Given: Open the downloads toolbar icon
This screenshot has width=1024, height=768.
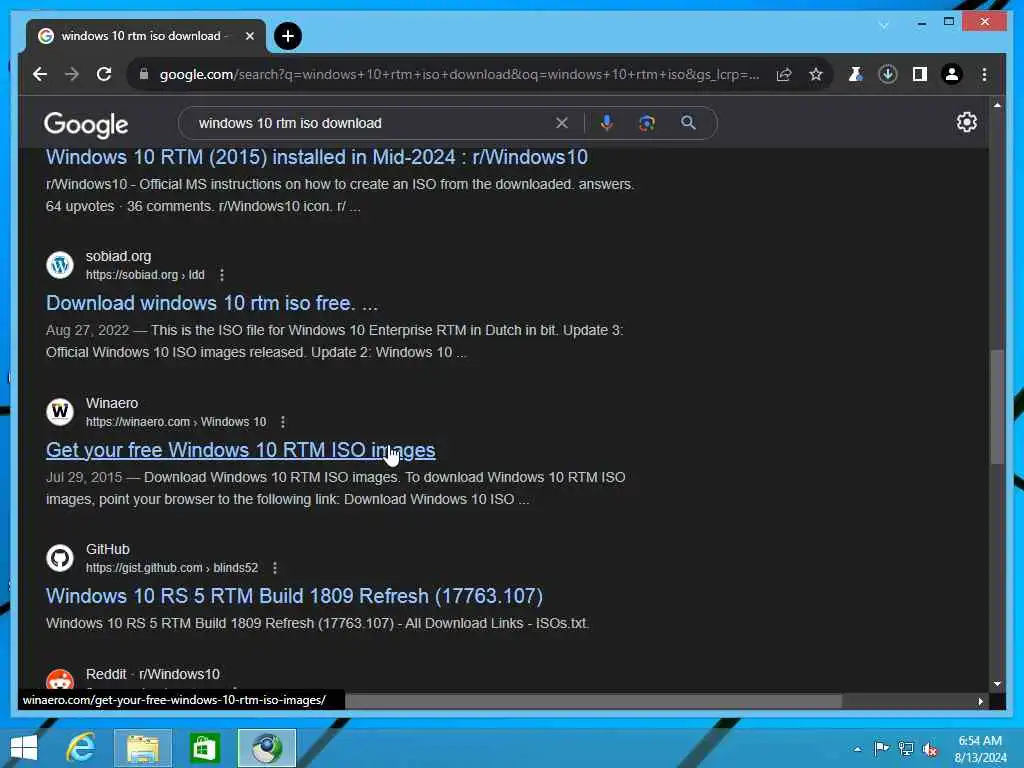Looking at the screenshot, I should coord(888,74).
